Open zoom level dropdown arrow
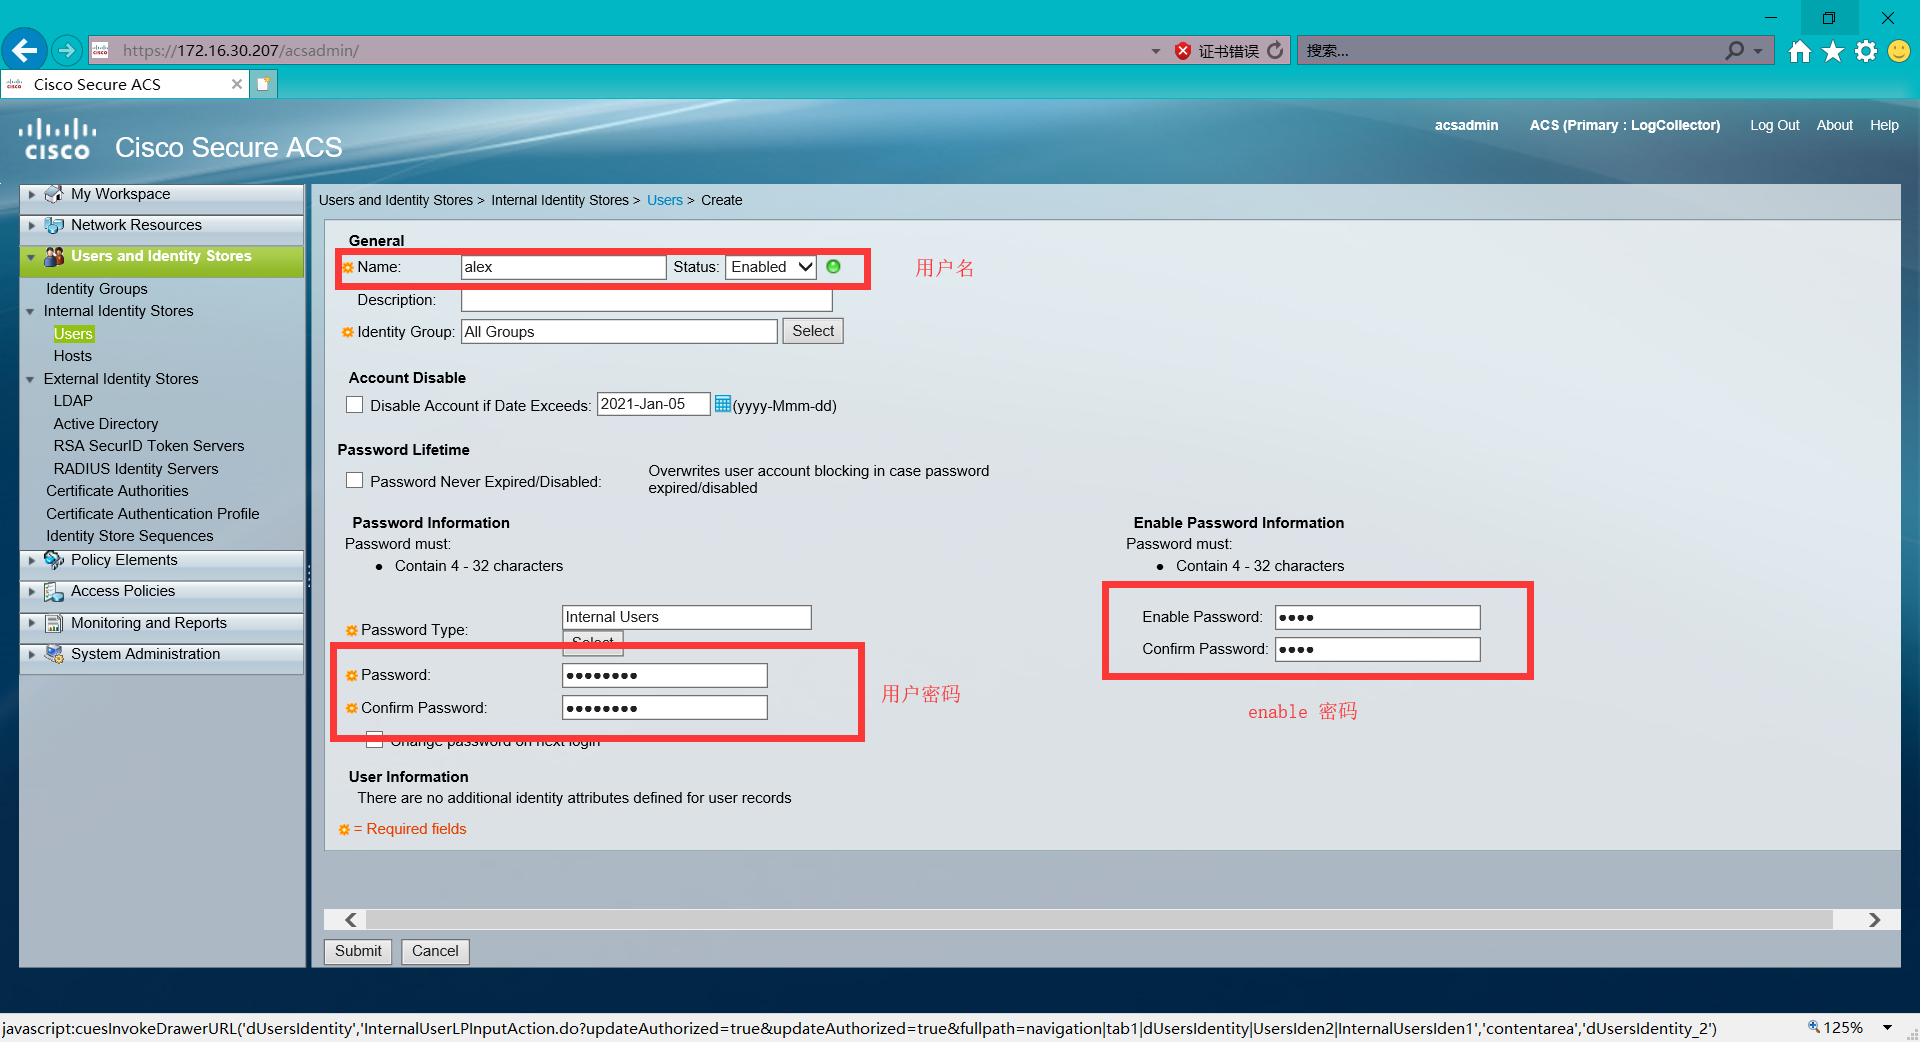Image resolution: width=1920 pixels, height=1042 pixels. (1887, 1027)
